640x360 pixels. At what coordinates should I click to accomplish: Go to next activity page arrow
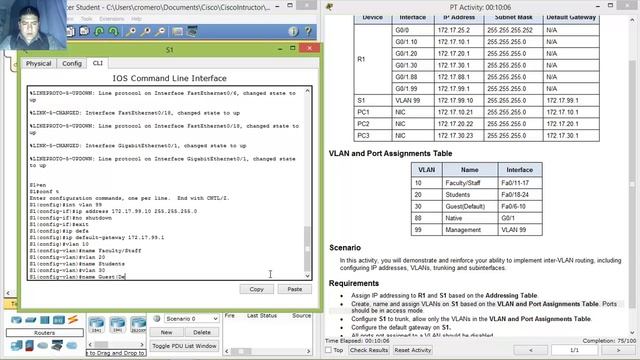pyautogui.click(x=618, y=350)
